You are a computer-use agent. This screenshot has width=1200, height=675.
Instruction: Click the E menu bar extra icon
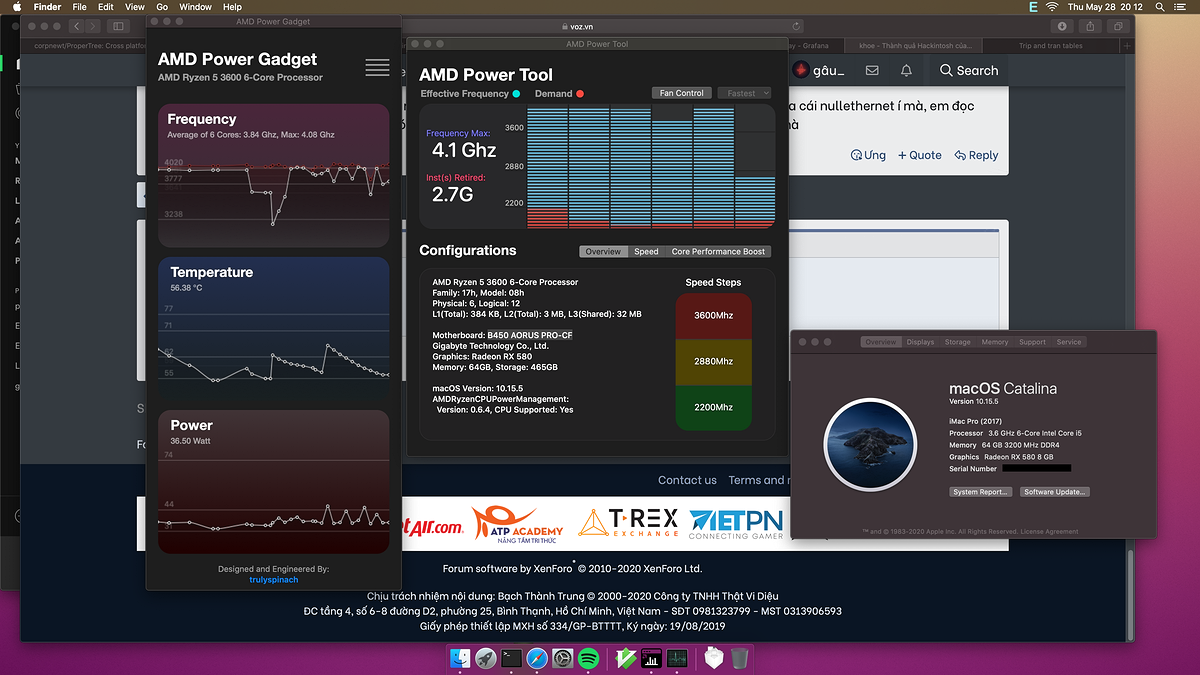(x=1031, y=7)
